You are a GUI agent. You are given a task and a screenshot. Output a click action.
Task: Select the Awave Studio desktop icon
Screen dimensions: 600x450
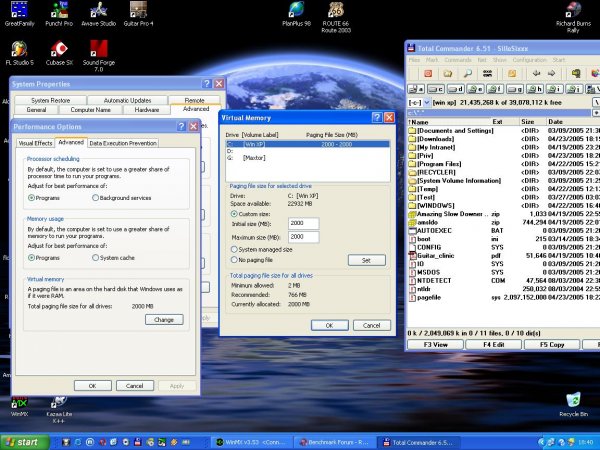[x=98, y=13]
